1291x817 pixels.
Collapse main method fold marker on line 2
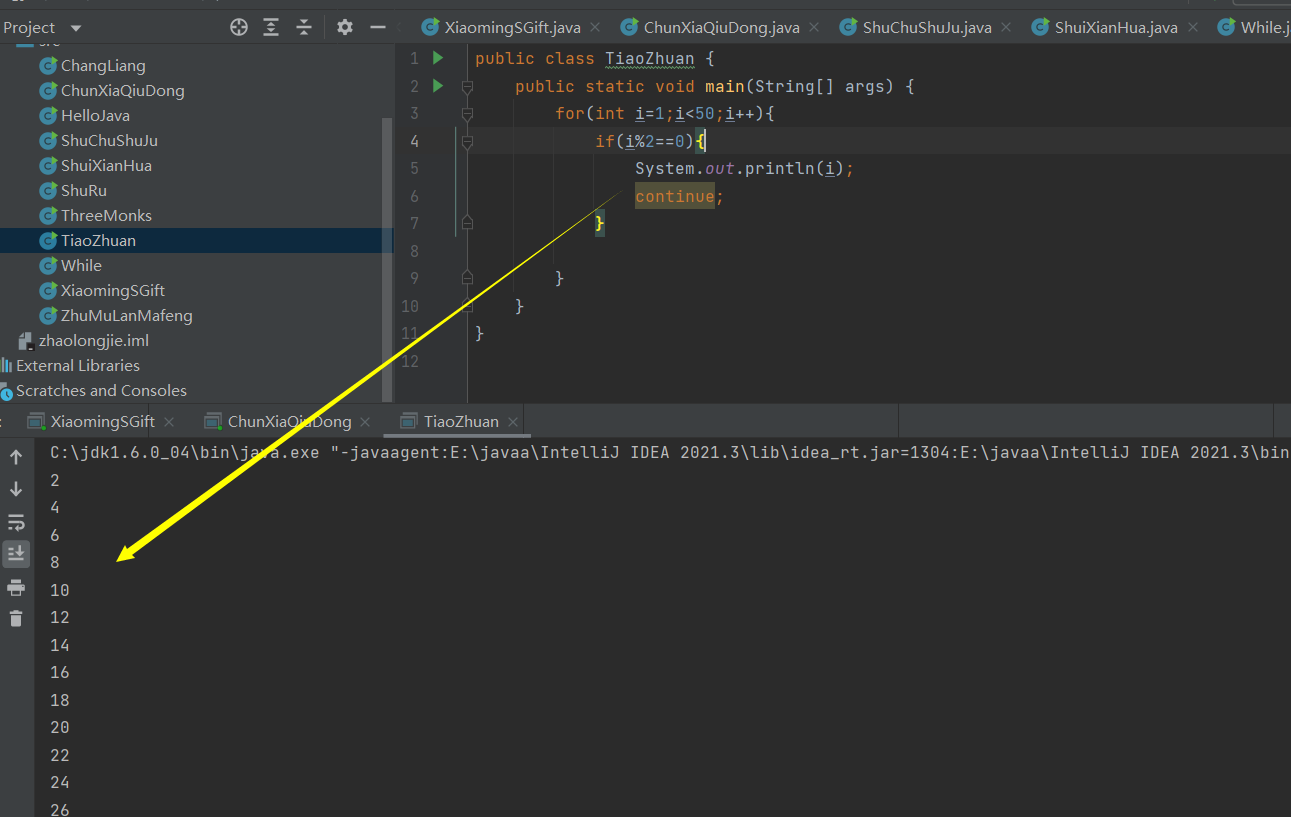click(467, 87)
